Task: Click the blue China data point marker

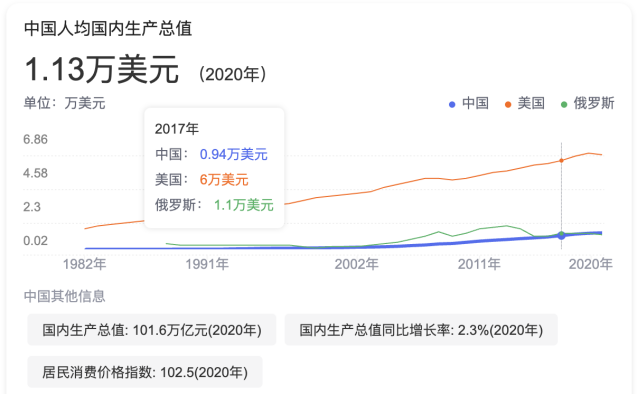Action: (x=561, y=236)
